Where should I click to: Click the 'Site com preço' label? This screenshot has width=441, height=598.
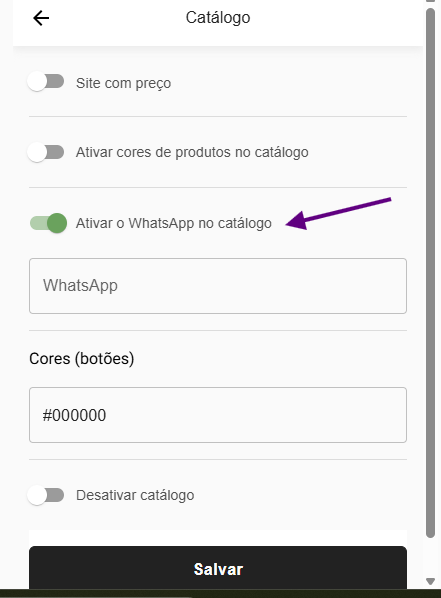click(x=123, y=83)
